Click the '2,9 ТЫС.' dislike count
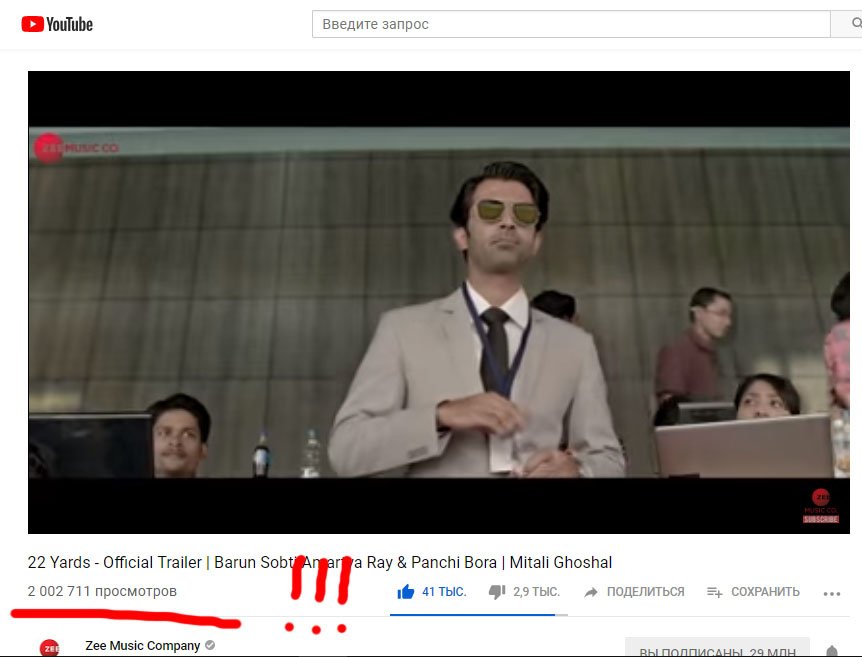This screenshot has height=657, width=862. [x=537, y=592]
